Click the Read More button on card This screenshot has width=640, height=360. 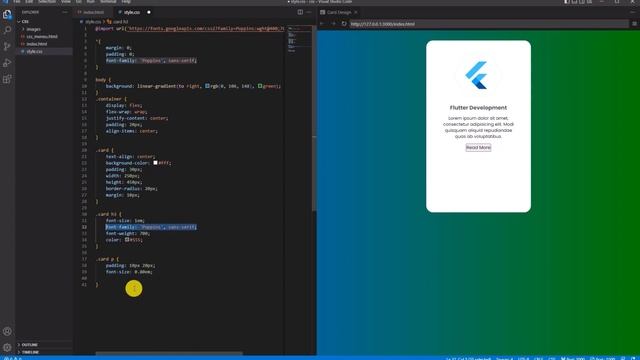tap(478, 147)
